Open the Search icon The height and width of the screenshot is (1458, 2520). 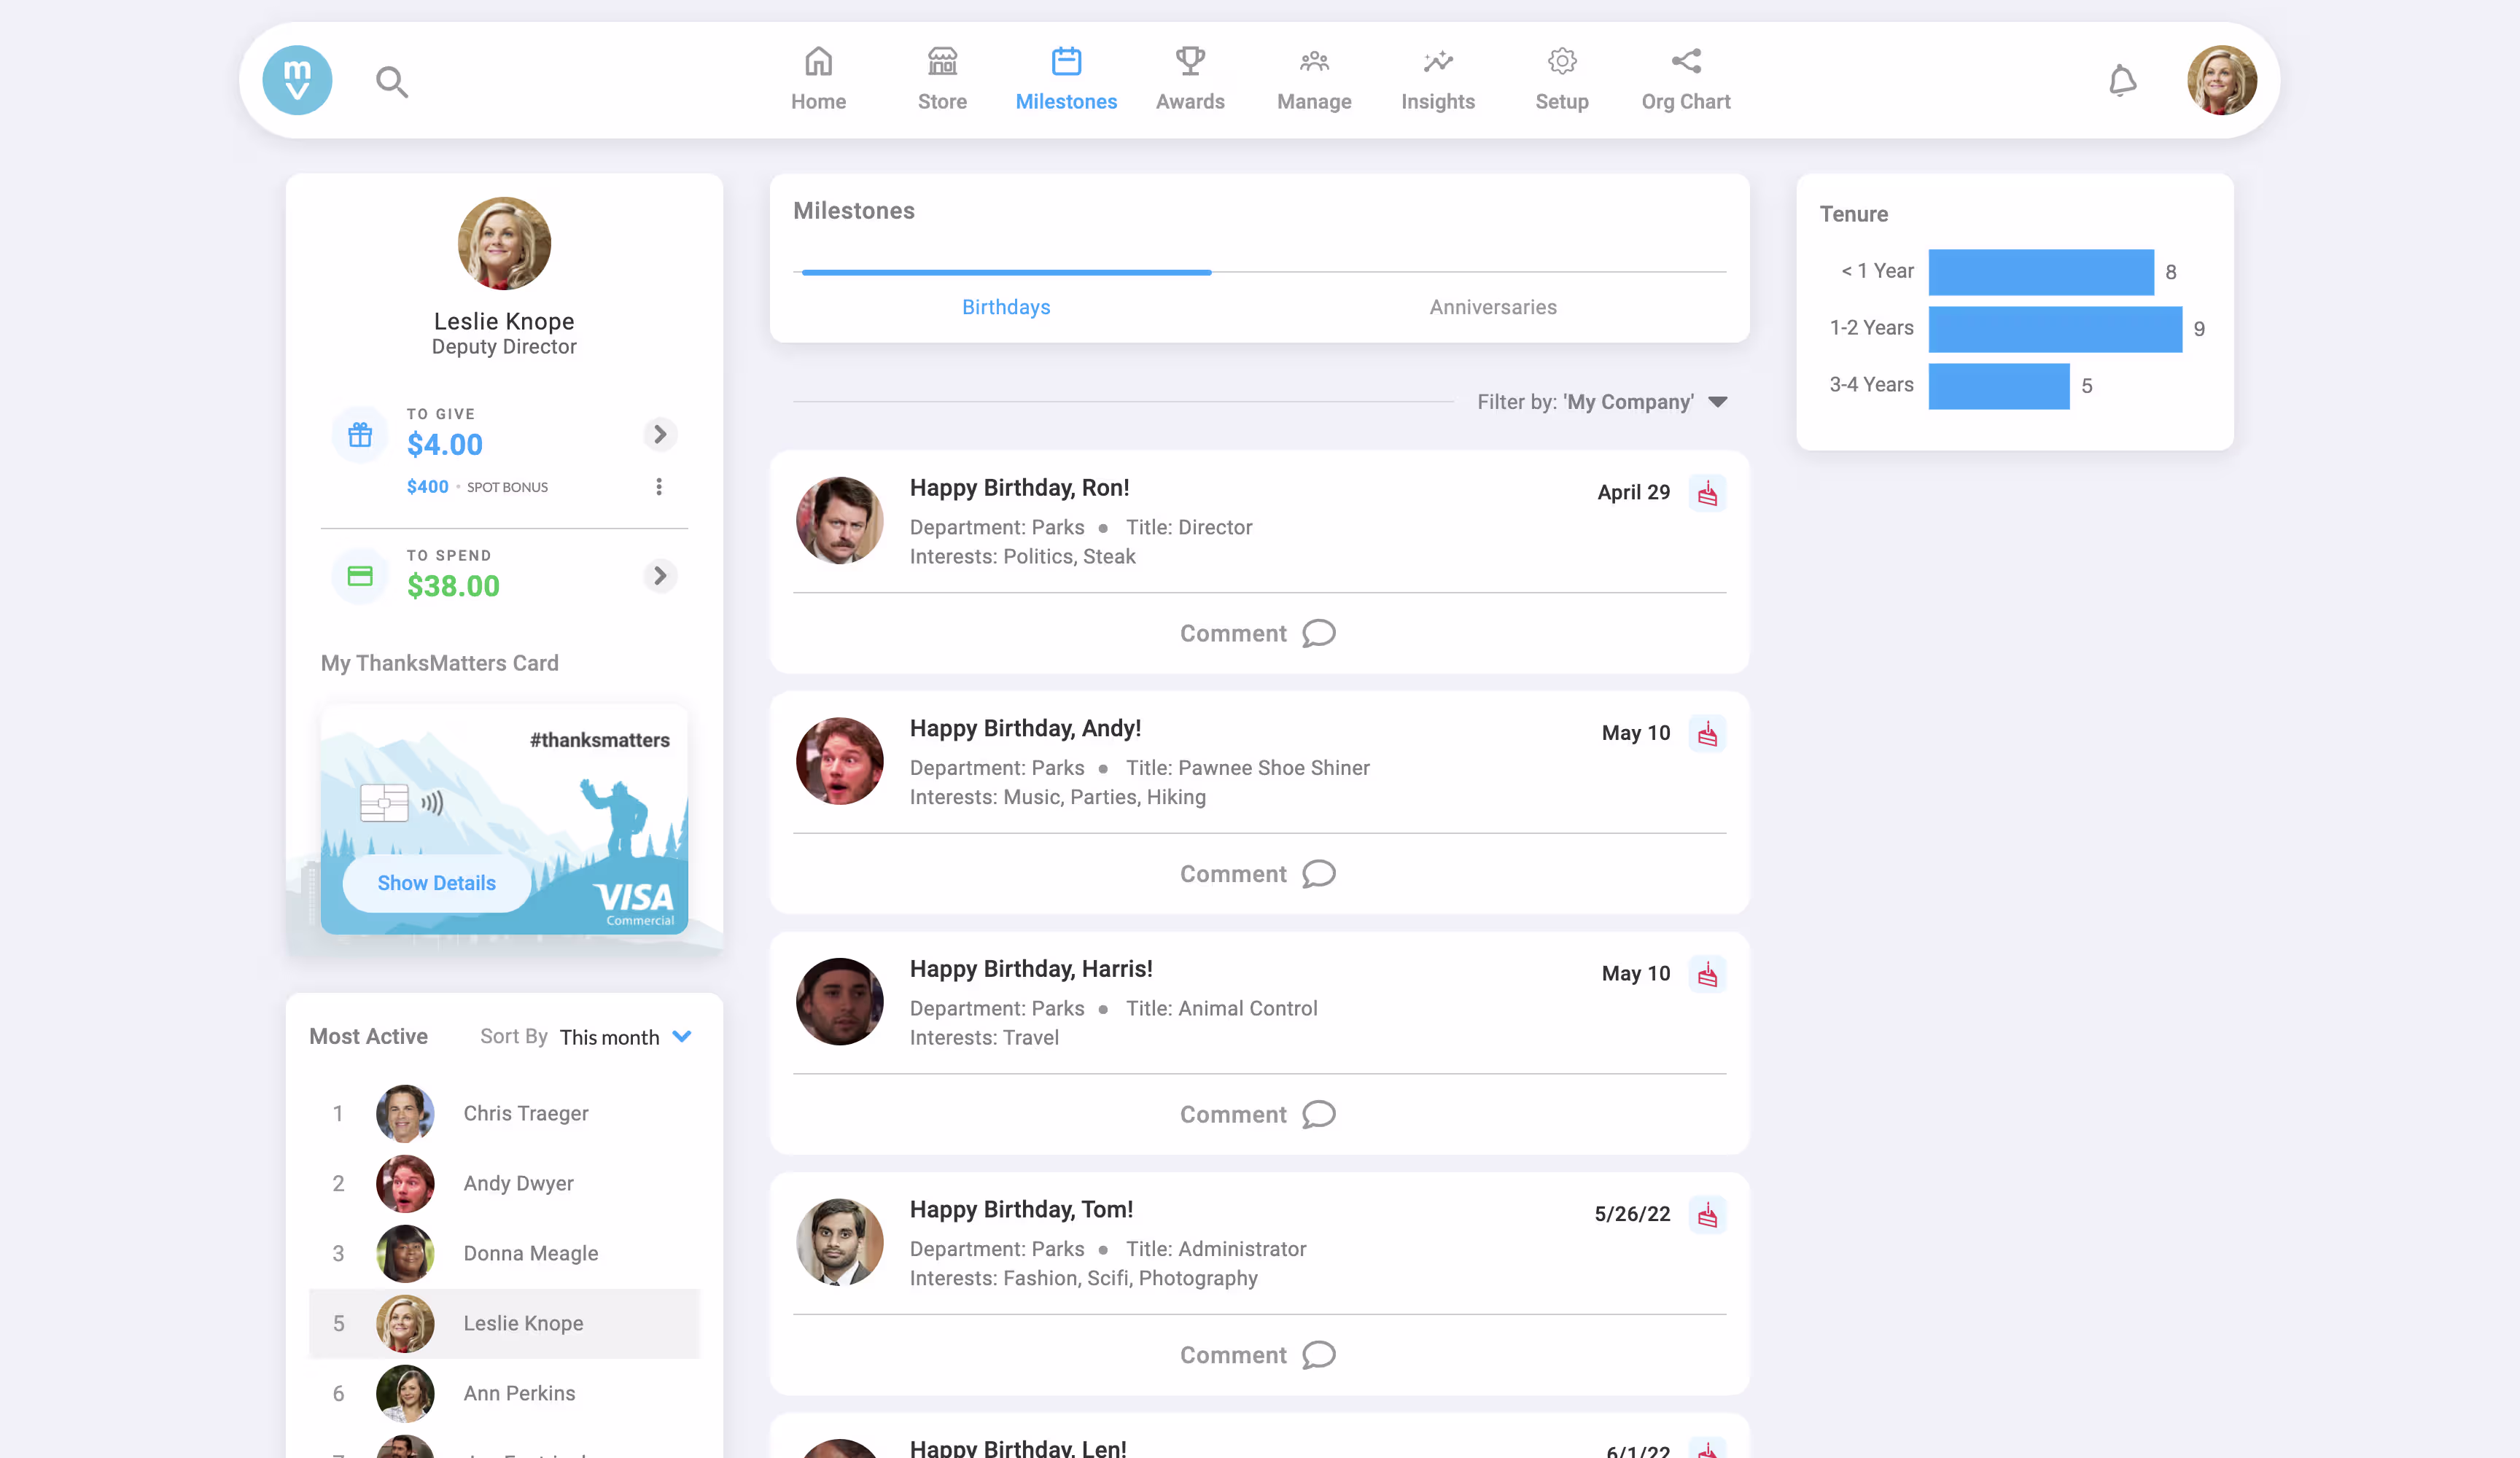point(391,80)
